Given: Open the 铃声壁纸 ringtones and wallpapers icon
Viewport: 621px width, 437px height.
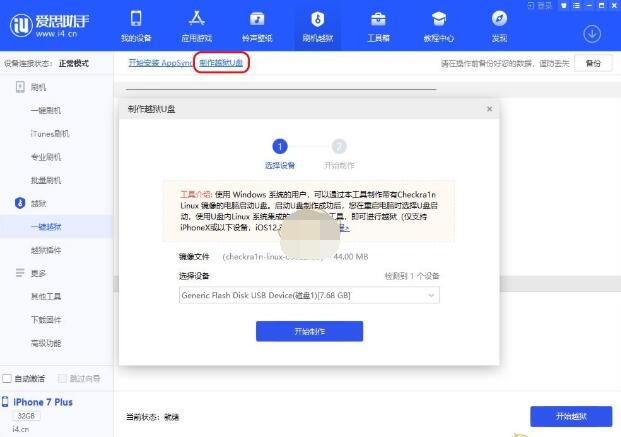Looking at the screenshot, I should 257,19.
